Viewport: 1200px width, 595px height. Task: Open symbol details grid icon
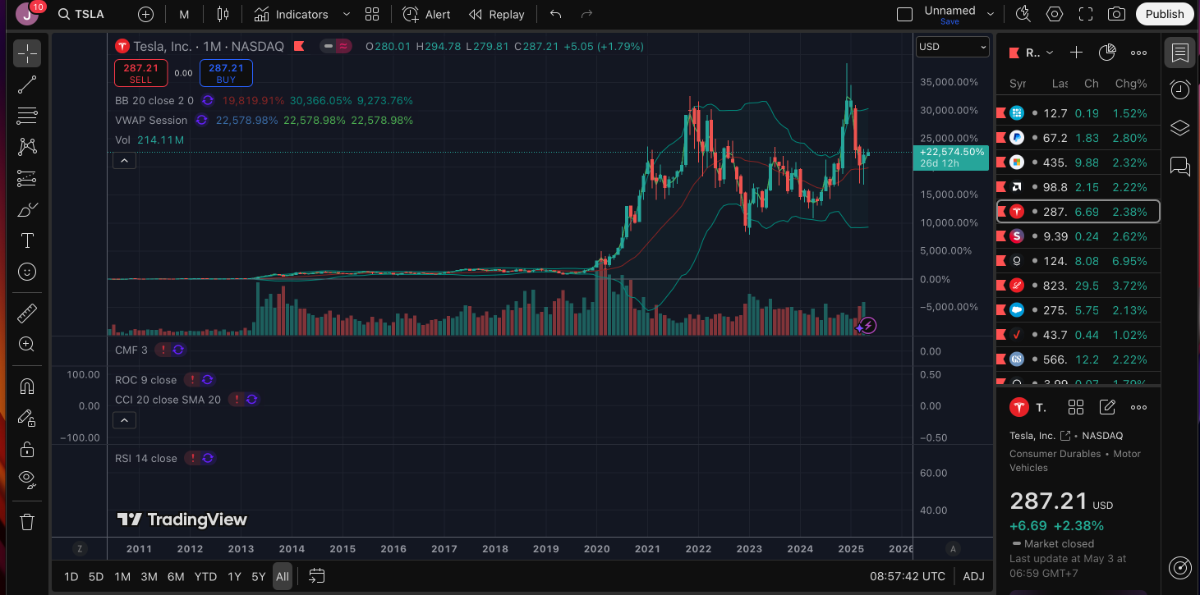[x=1076, y=407]
